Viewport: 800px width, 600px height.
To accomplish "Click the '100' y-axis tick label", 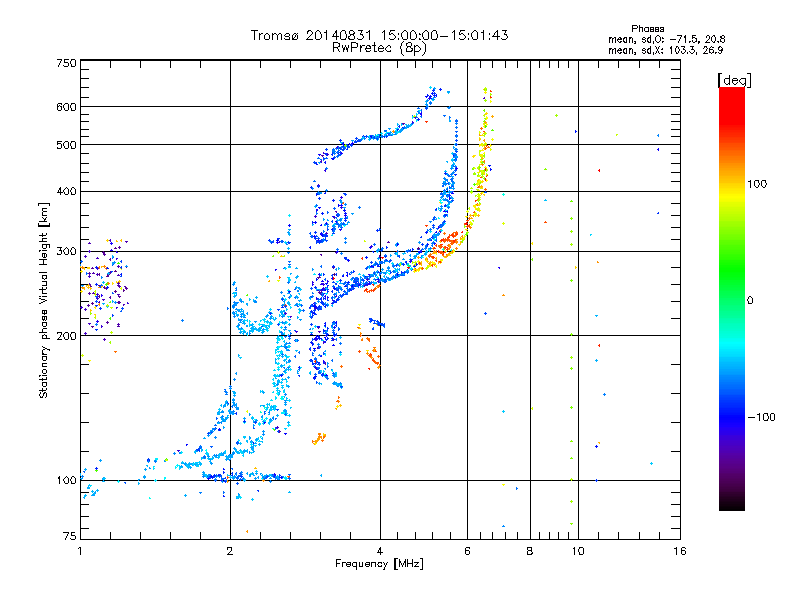I will click(66, 480).
